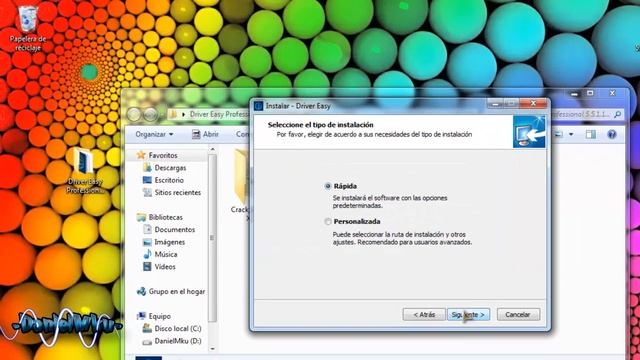The height and width of the screenshot is (360, 640).
Task: Click the Descargas folder icon
Action: pos(147,168)
